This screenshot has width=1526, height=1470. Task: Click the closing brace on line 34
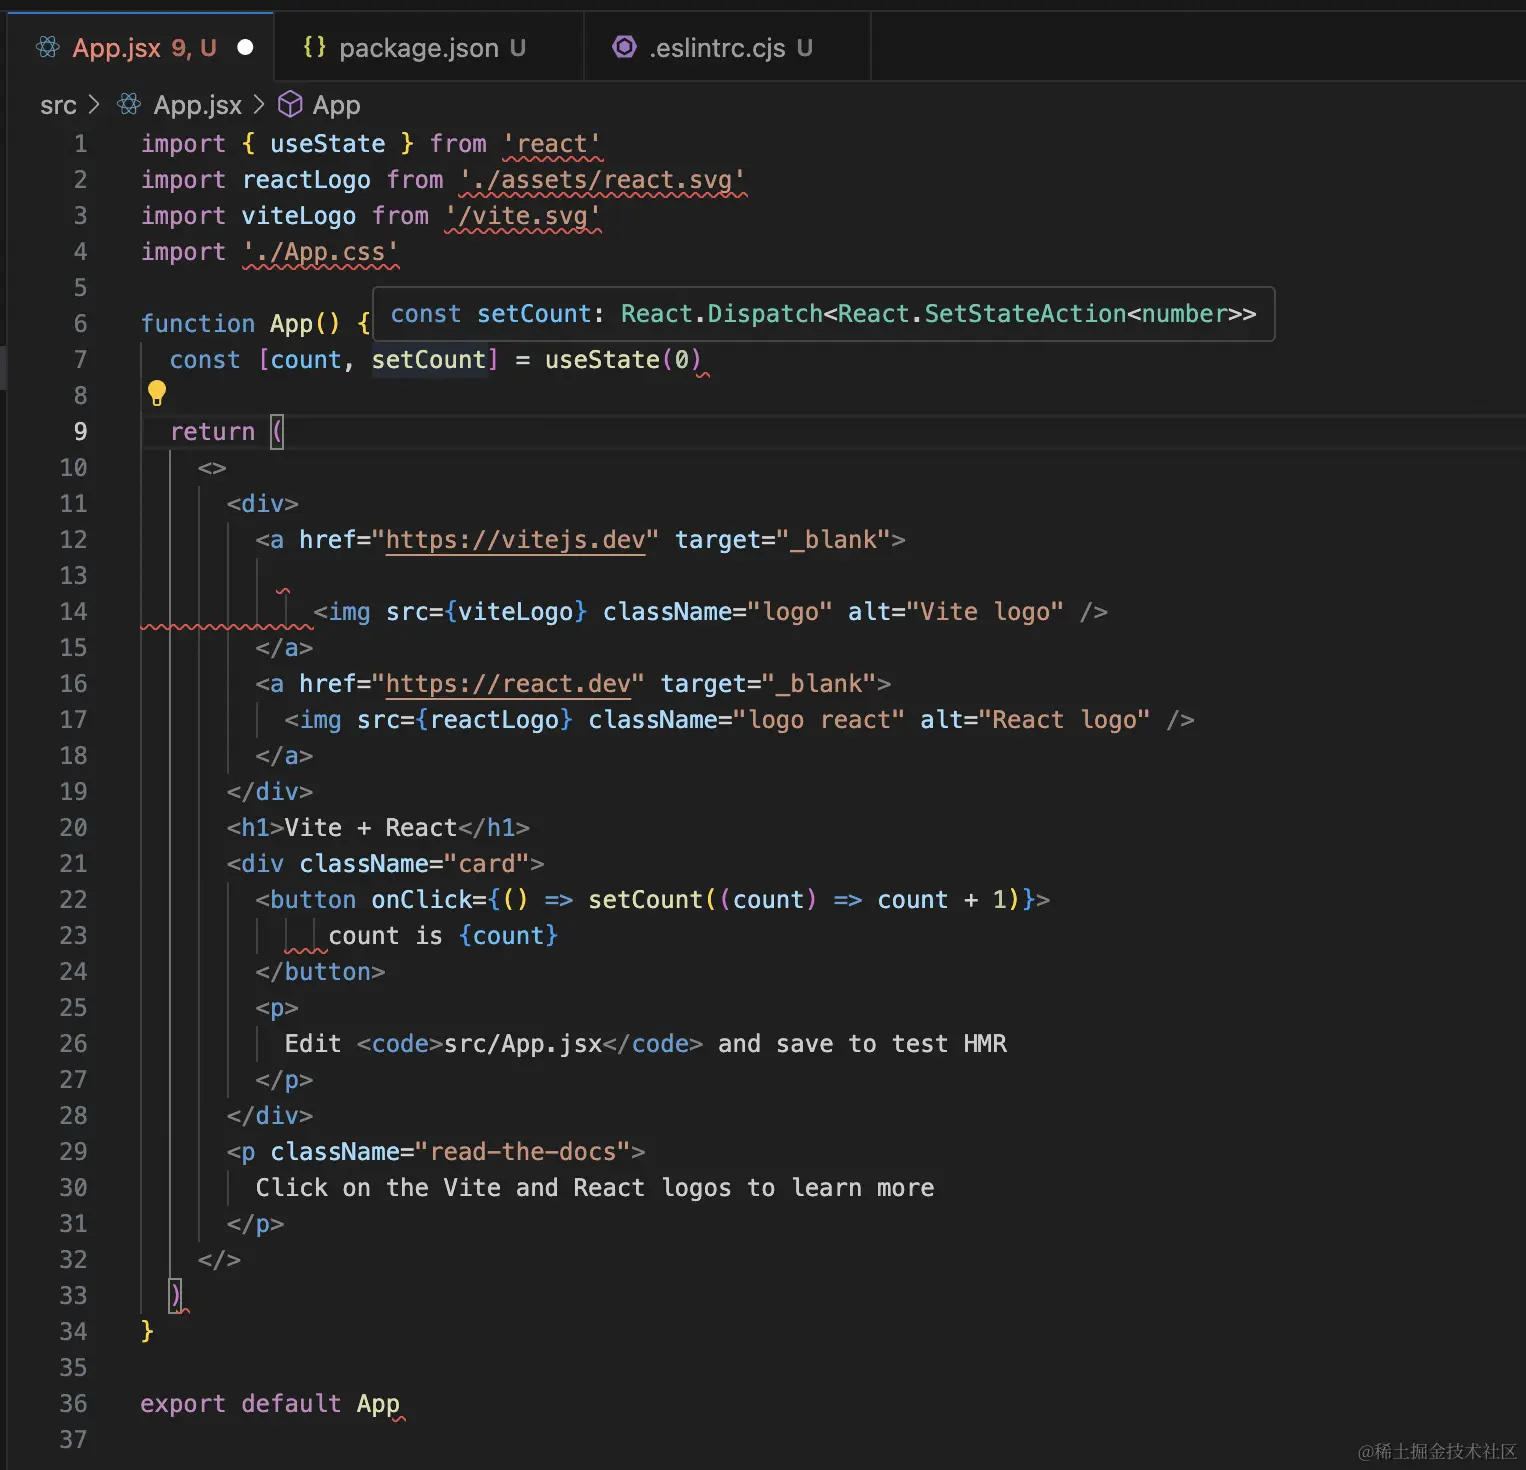click(148, 1332)
